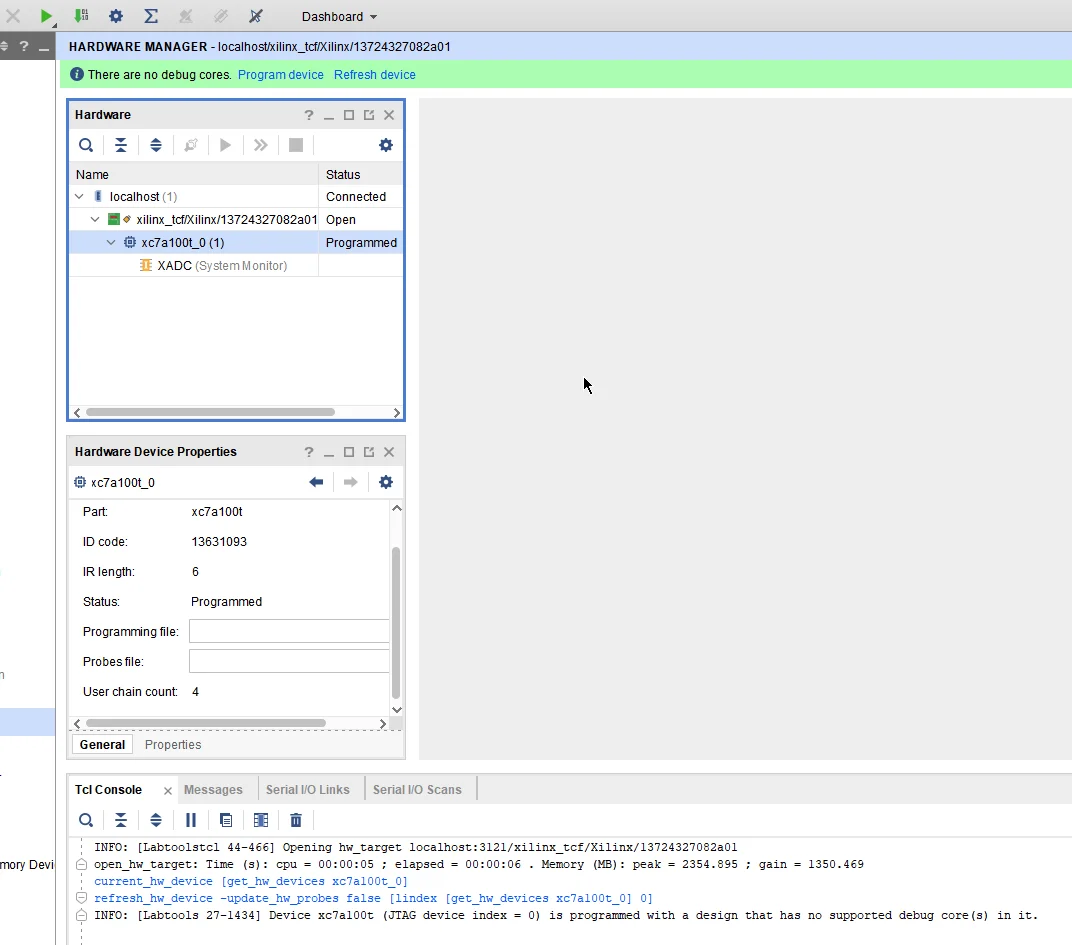Open Hardware Device Properties settings gear

pyautogui.click(x=386, y=482)
